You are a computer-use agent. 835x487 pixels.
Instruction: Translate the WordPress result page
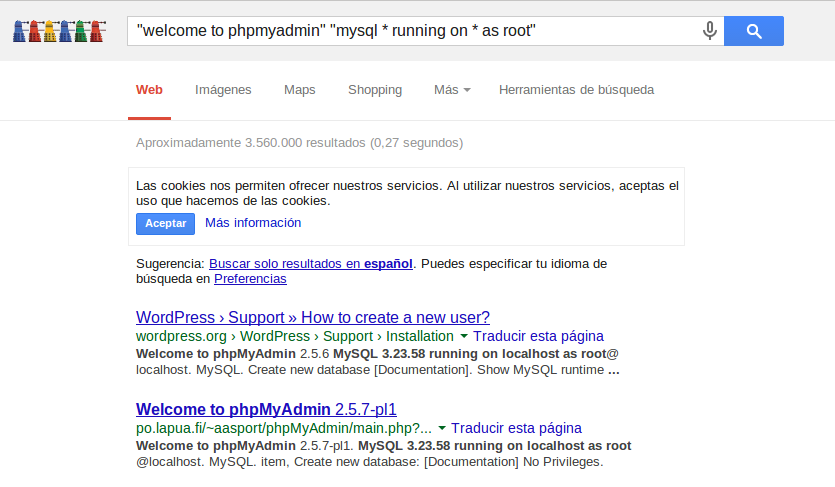[x=538, y=336]
